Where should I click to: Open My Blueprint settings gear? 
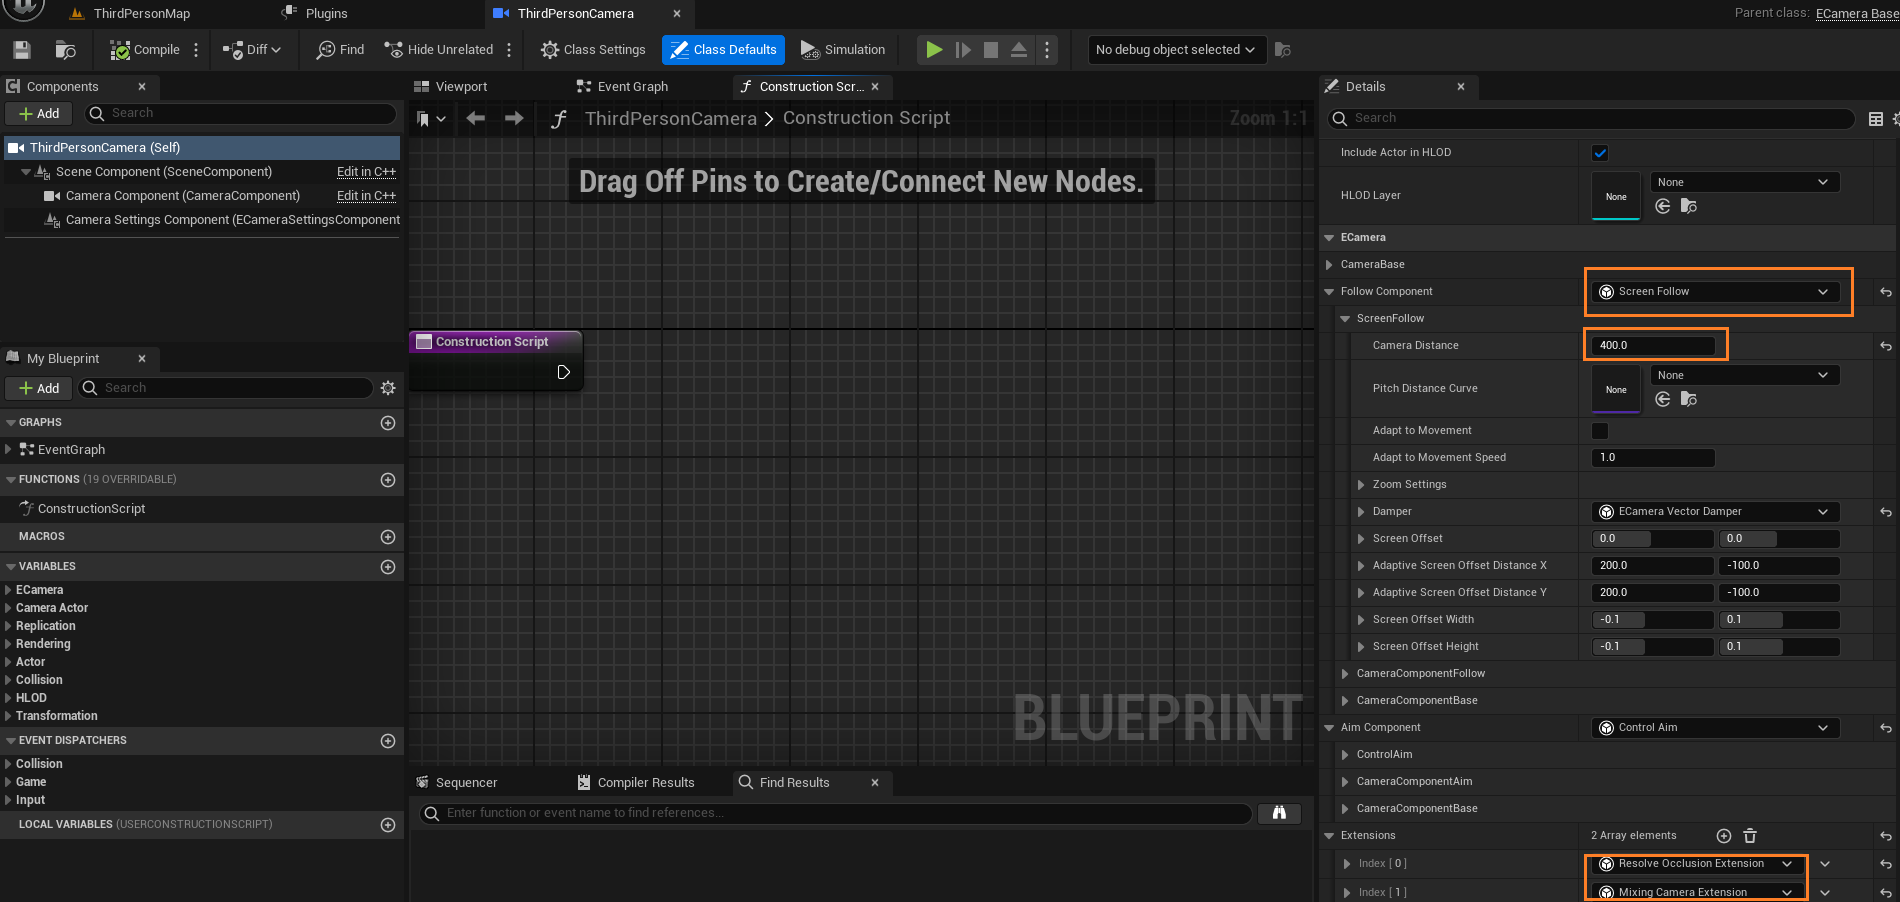point(388,388)
